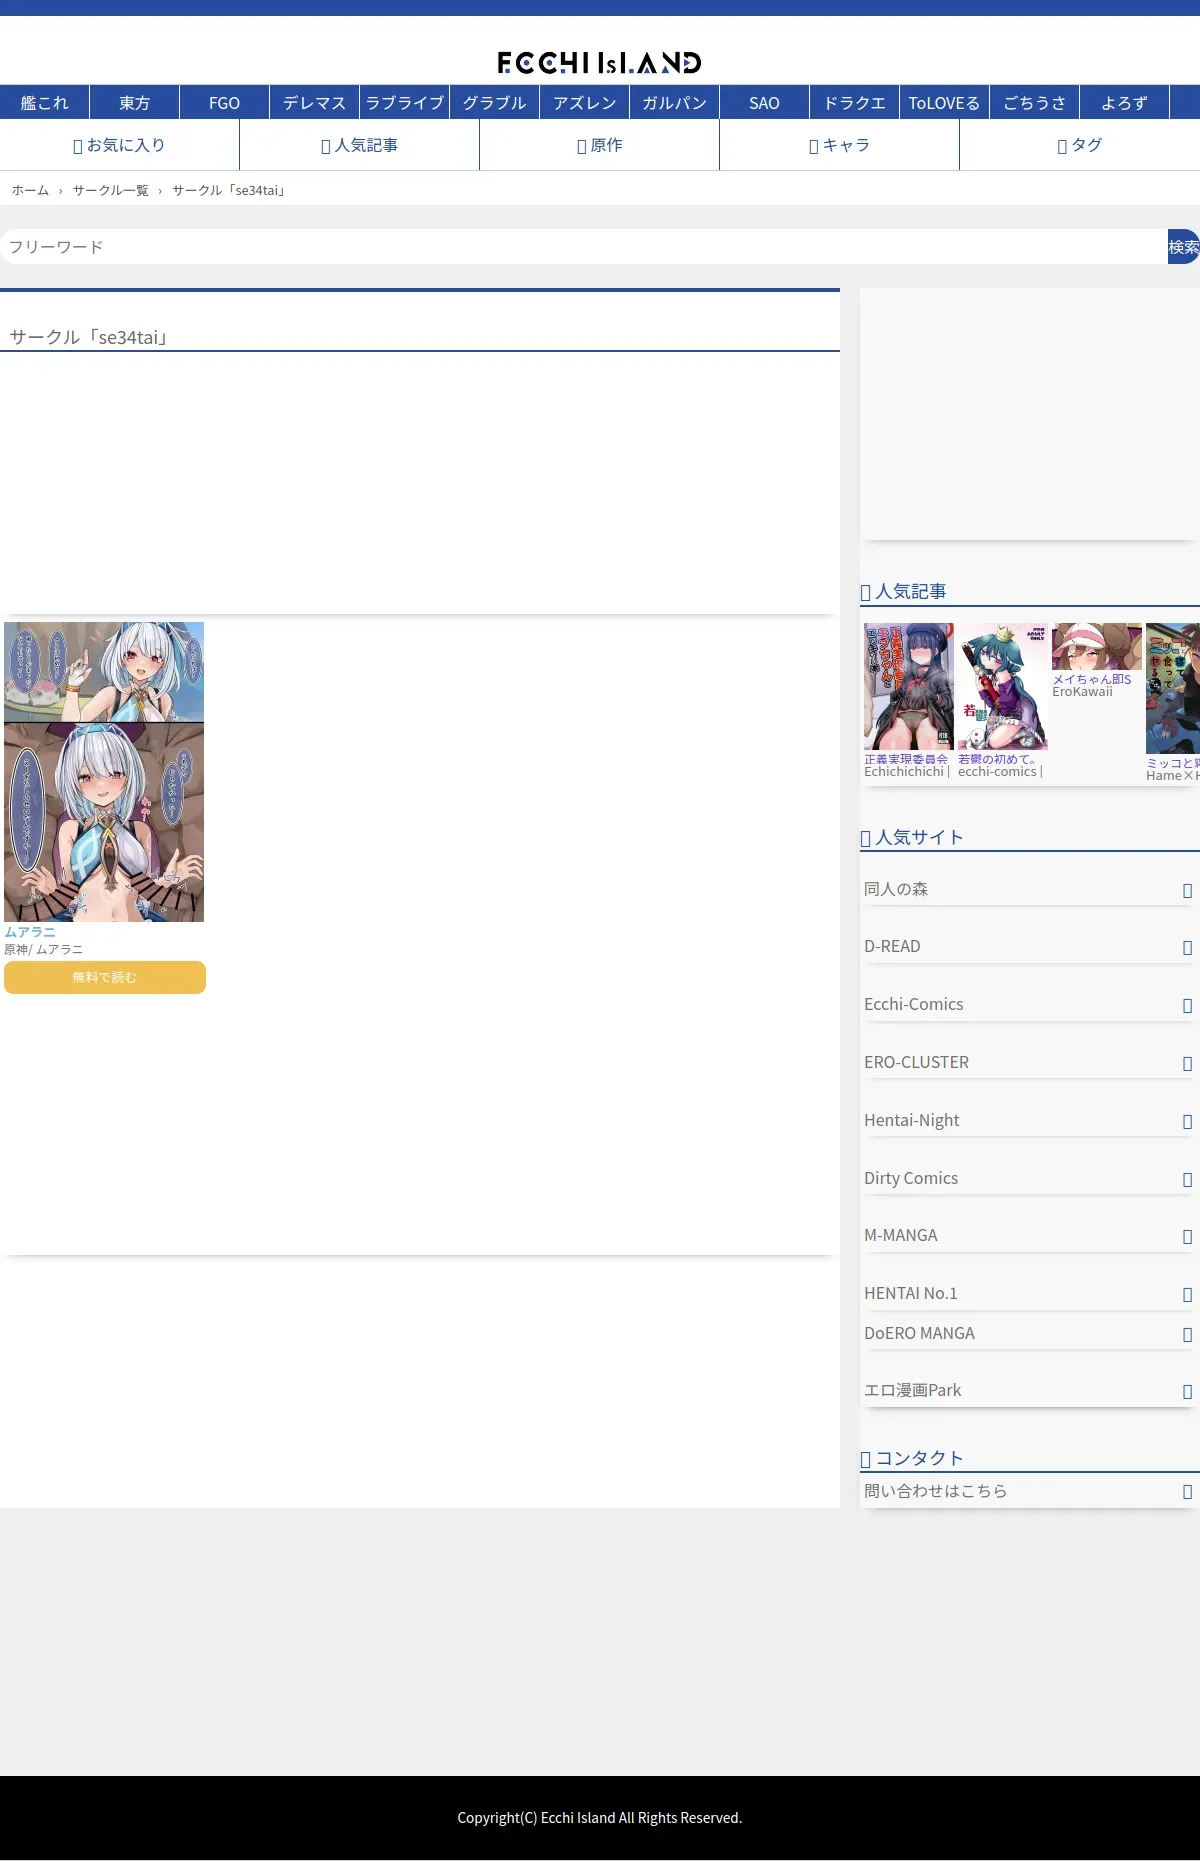Select the アズレン category tab
Viewport: 1200px width, 1861px height.
584,103
